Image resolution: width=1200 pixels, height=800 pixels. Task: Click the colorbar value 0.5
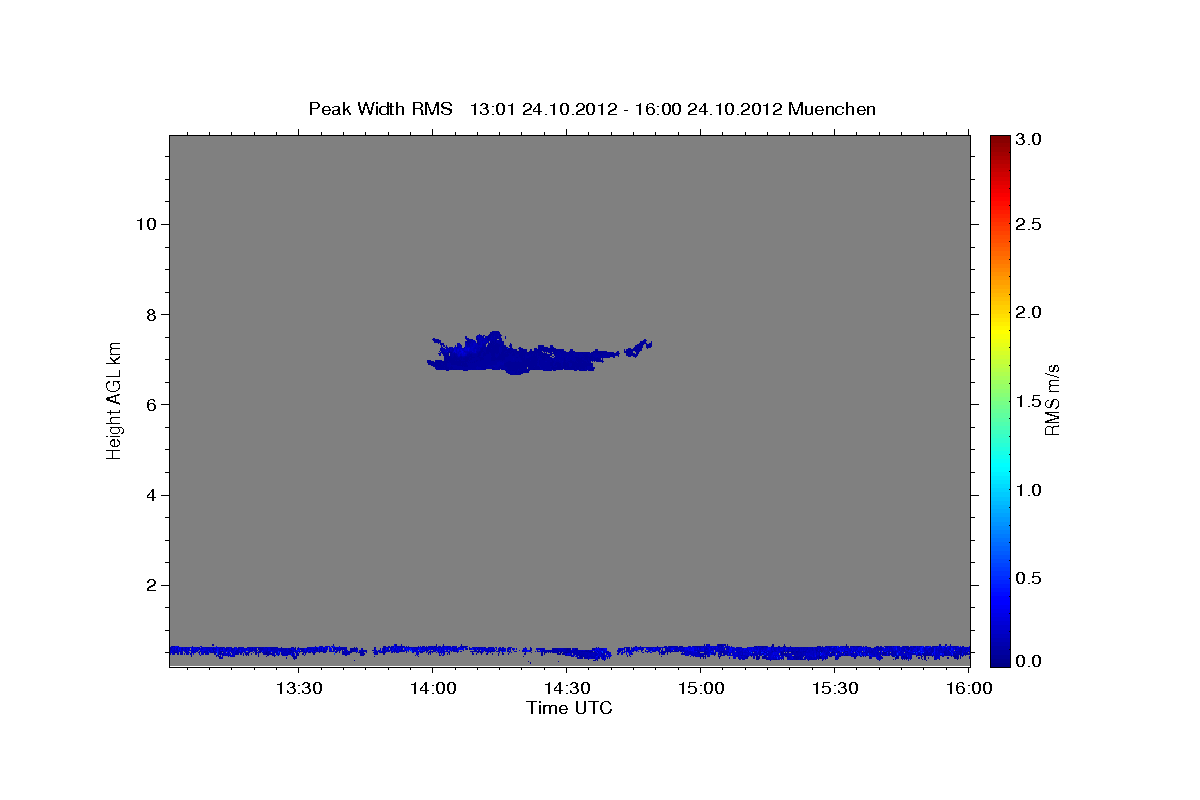tap(1029, 578)
